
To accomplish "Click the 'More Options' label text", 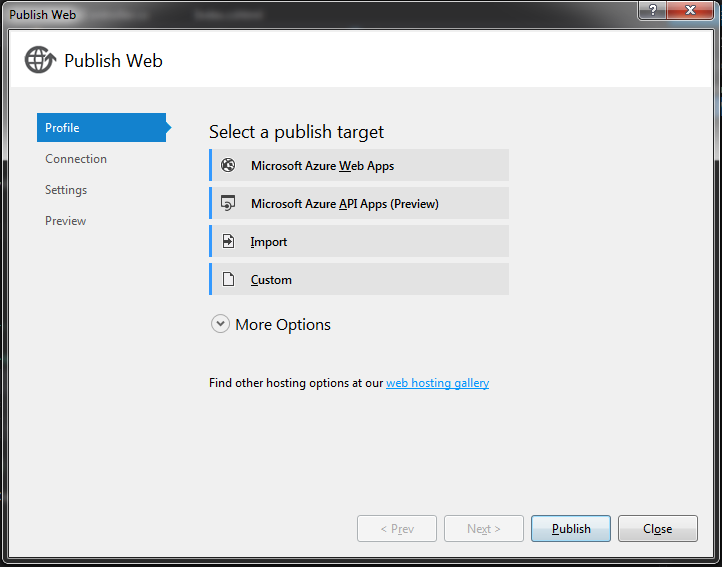I will (283, 324).
